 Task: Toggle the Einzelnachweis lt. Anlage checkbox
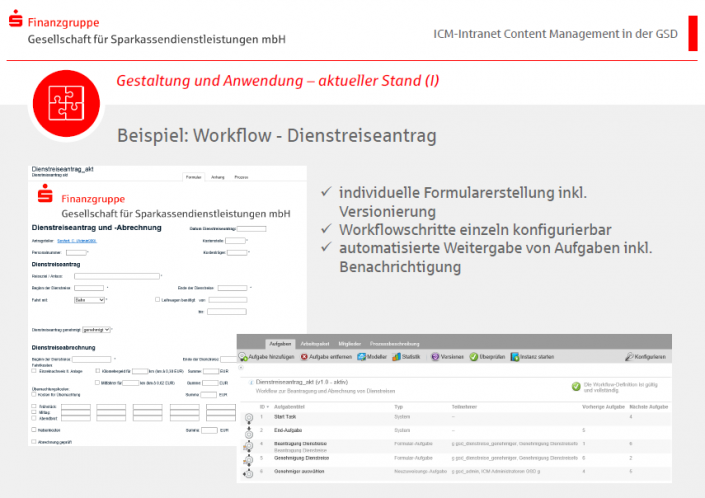[34, 371]
